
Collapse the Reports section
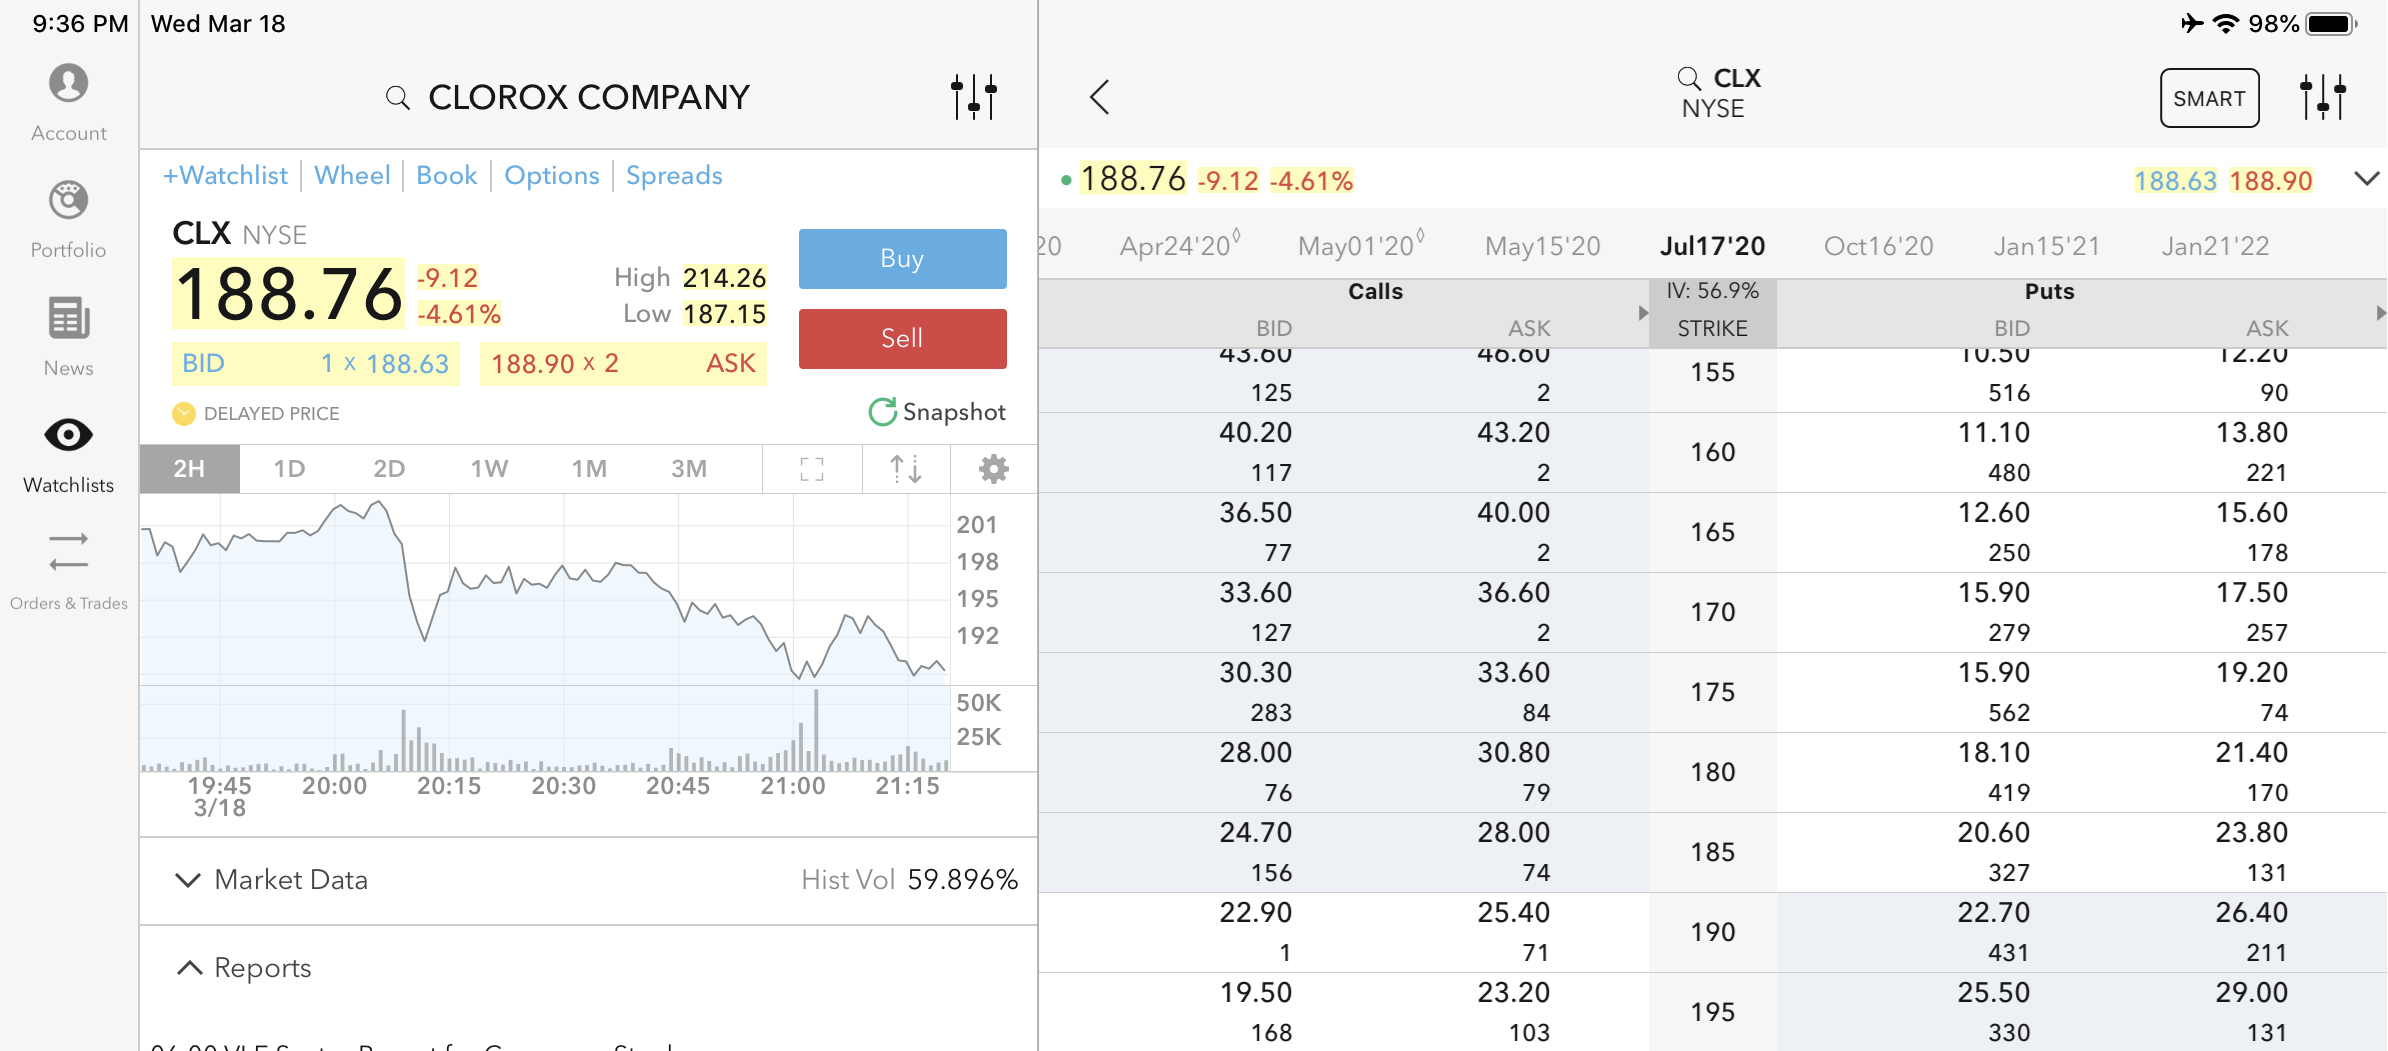(188, 968)
